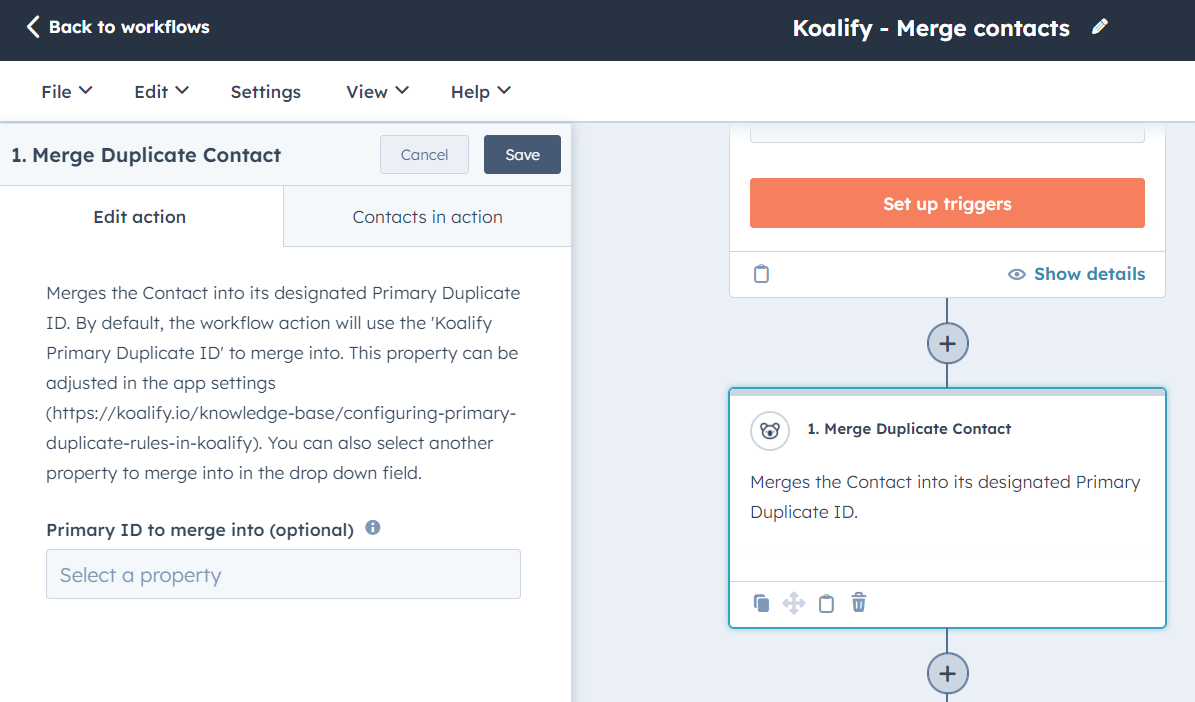Delete the Merge Duplicate Contact action via trash icon
Screen dimensions: 1195x702
858,602
